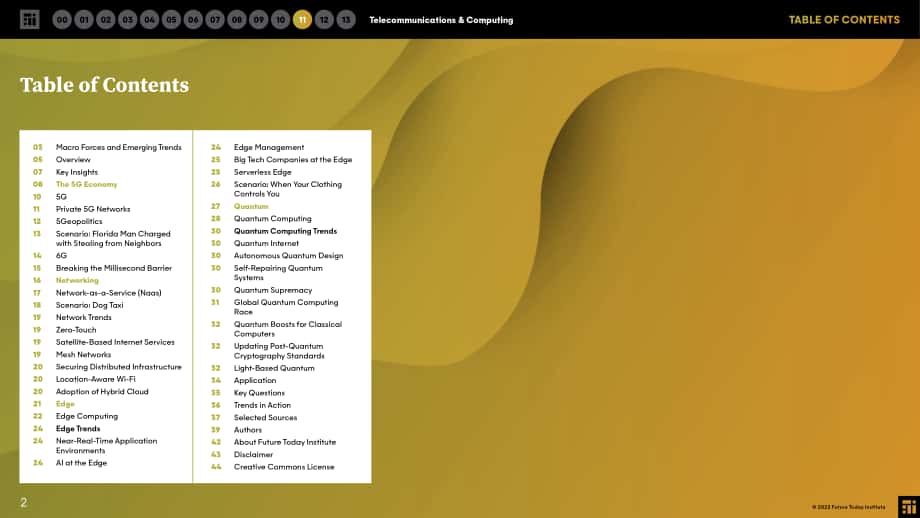920x518 pixels.
Task: Select Telecommunications & Computing title
Action: 441,20
